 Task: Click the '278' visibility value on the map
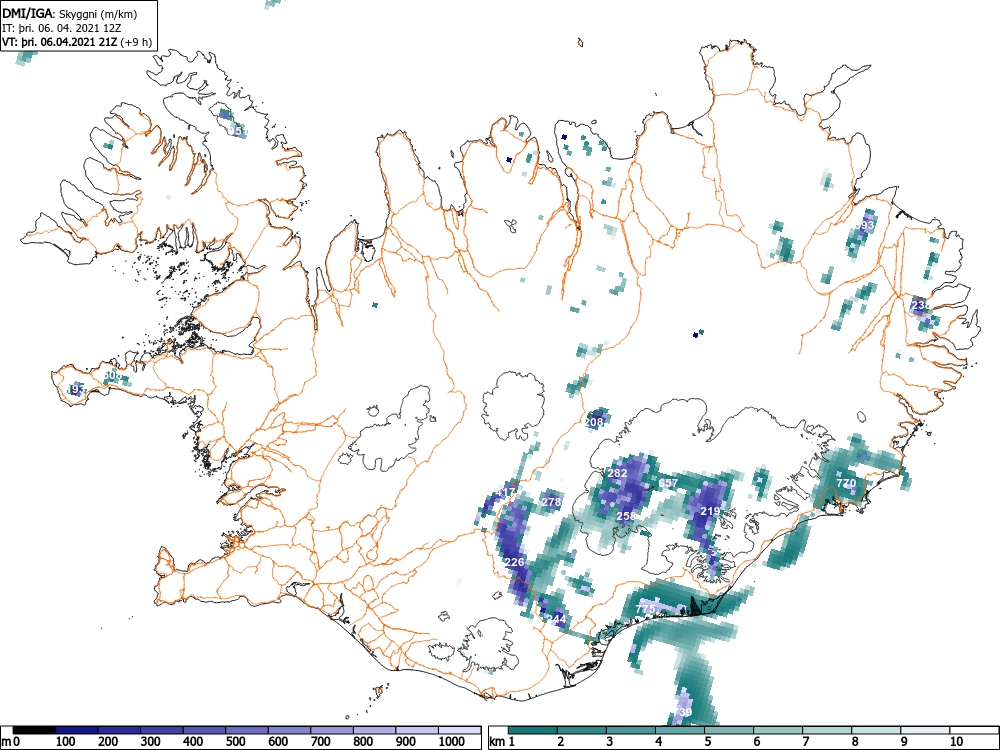coord(551,501)
